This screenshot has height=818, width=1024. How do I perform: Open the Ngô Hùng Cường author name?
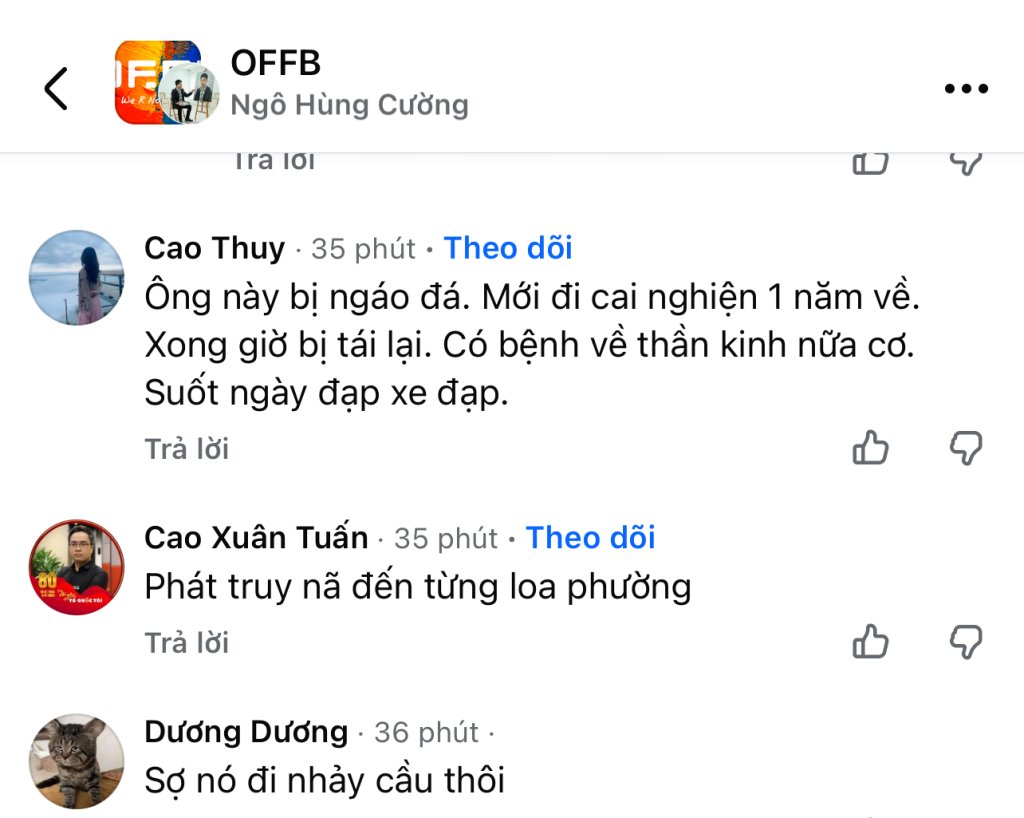[349, 105]
